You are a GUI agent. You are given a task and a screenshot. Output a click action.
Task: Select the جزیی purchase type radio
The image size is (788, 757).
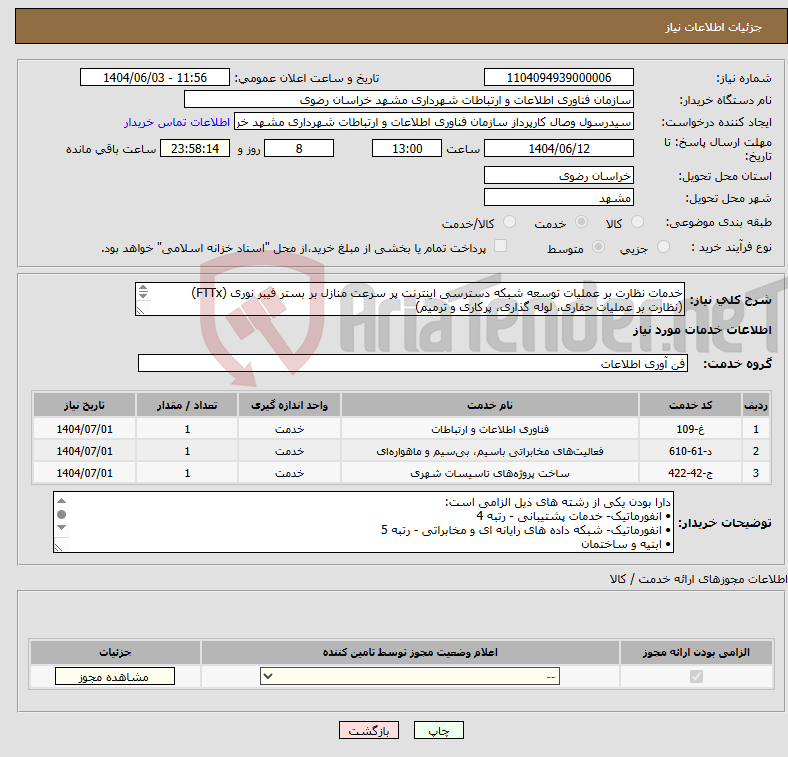[663, 247]
